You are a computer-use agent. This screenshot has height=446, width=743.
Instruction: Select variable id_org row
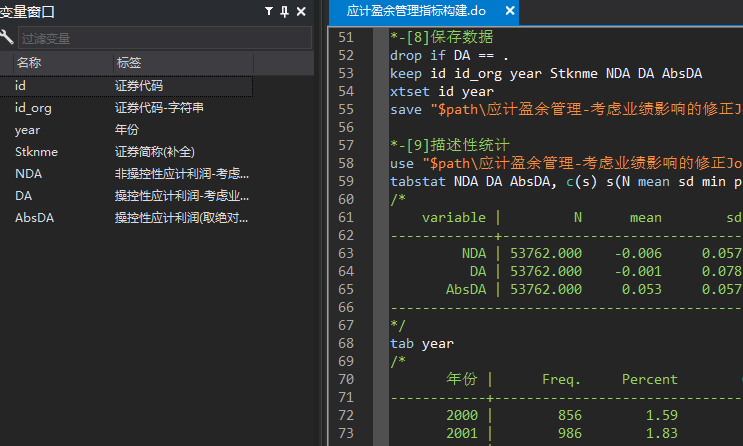point(126,108)
